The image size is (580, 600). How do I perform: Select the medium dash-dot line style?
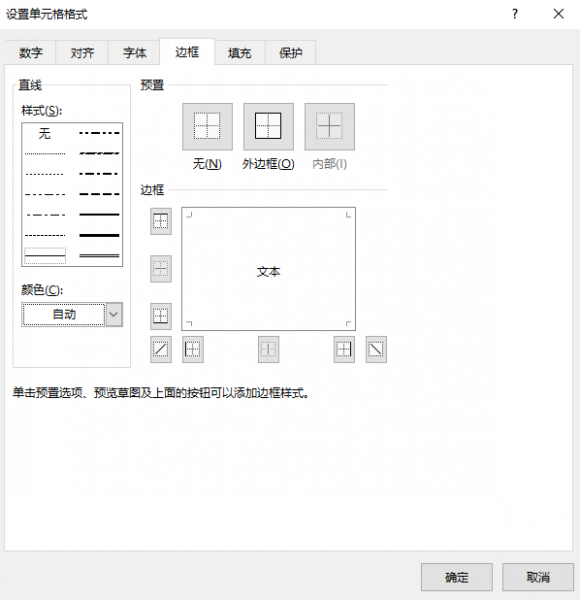99,174
